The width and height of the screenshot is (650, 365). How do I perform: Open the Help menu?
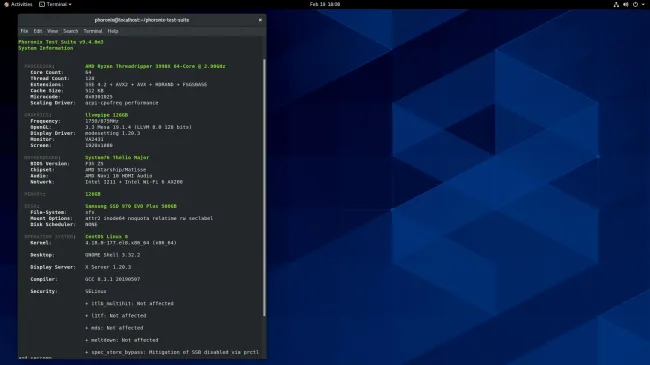(x=113, y=31)
